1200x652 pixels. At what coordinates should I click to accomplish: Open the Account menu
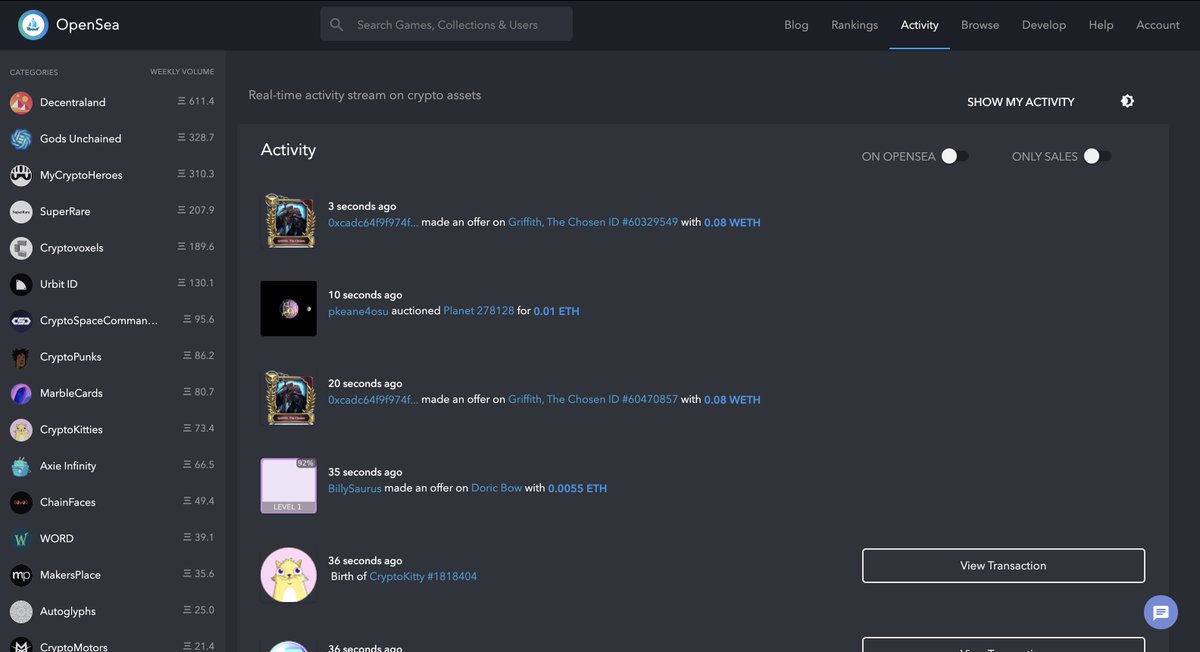tap(1158, 25)
